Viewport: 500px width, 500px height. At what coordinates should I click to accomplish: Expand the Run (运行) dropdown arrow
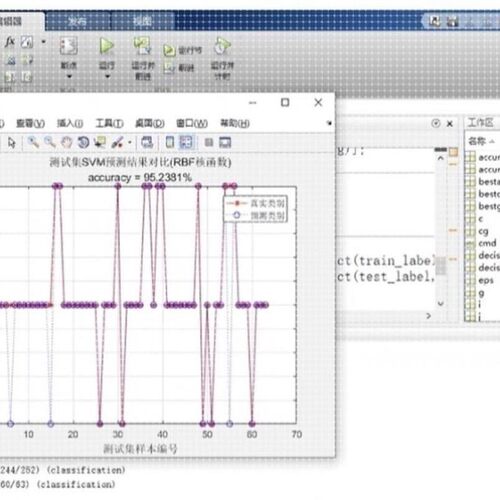pyautogui.click(x=107, y=76)
